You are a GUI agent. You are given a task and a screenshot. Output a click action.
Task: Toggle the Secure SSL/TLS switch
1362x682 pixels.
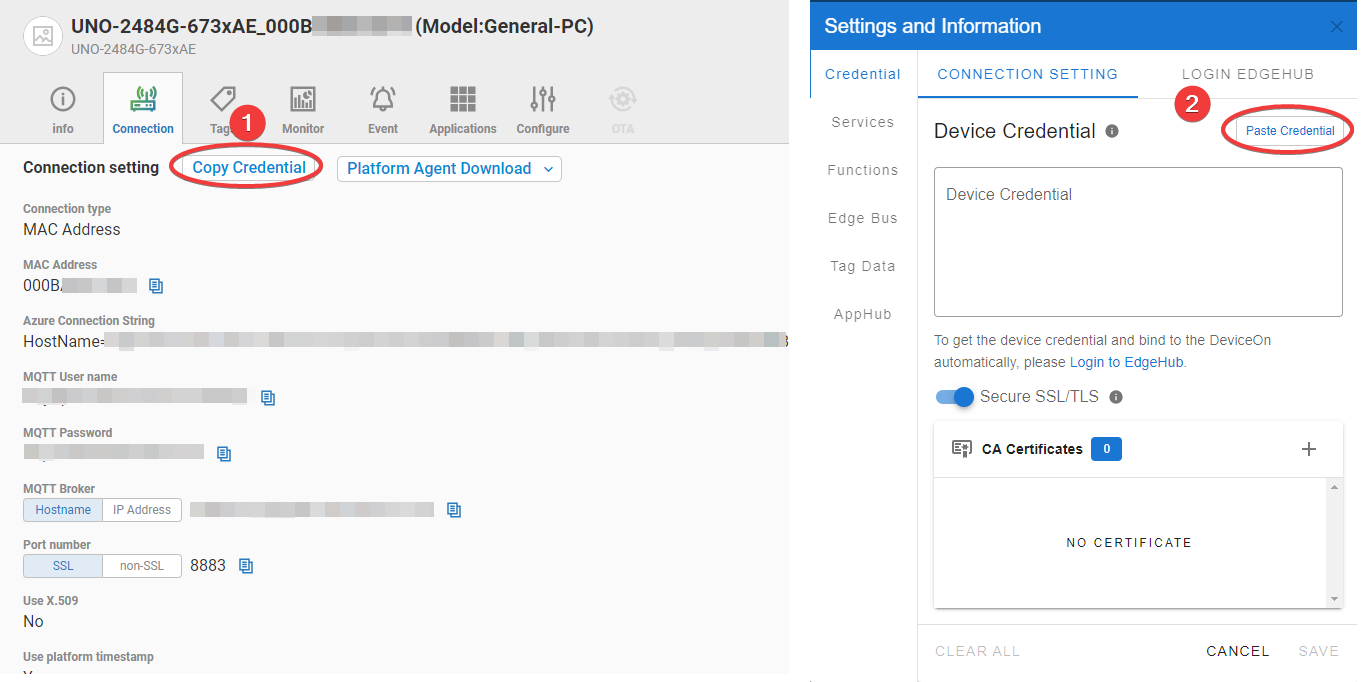point(955,397)
